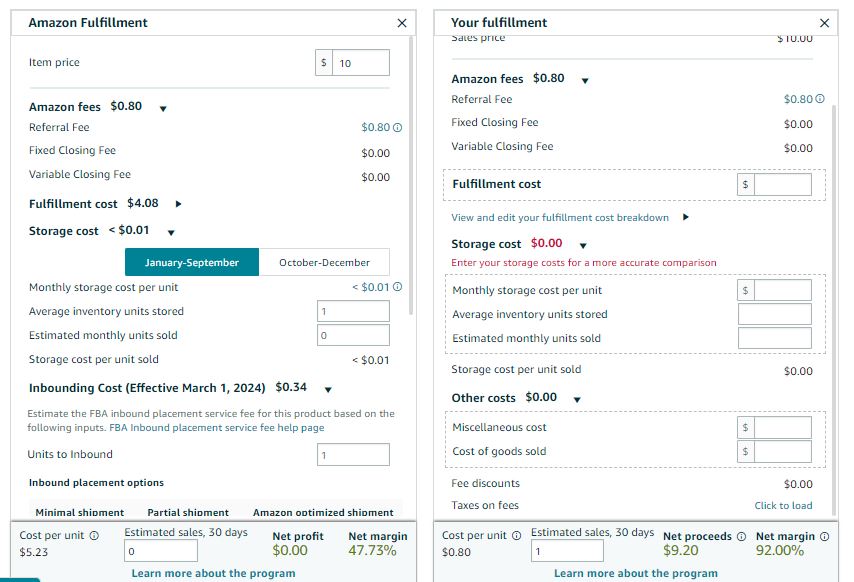Click the Miscellaneous cost input field
This screenshot has height=582, width=854.
783,425
